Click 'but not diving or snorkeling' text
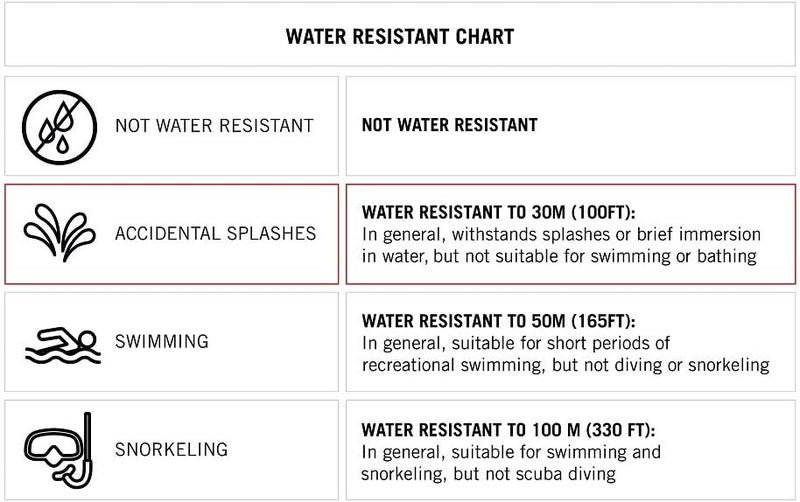The image size is (800, 502). coord(661,365)
